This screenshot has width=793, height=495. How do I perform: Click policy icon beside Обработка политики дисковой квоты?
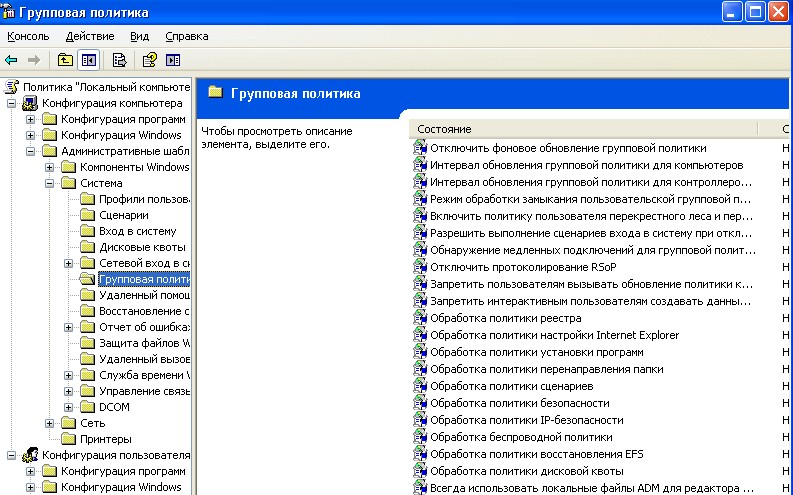pyautogui.click(x=420, y=471)
